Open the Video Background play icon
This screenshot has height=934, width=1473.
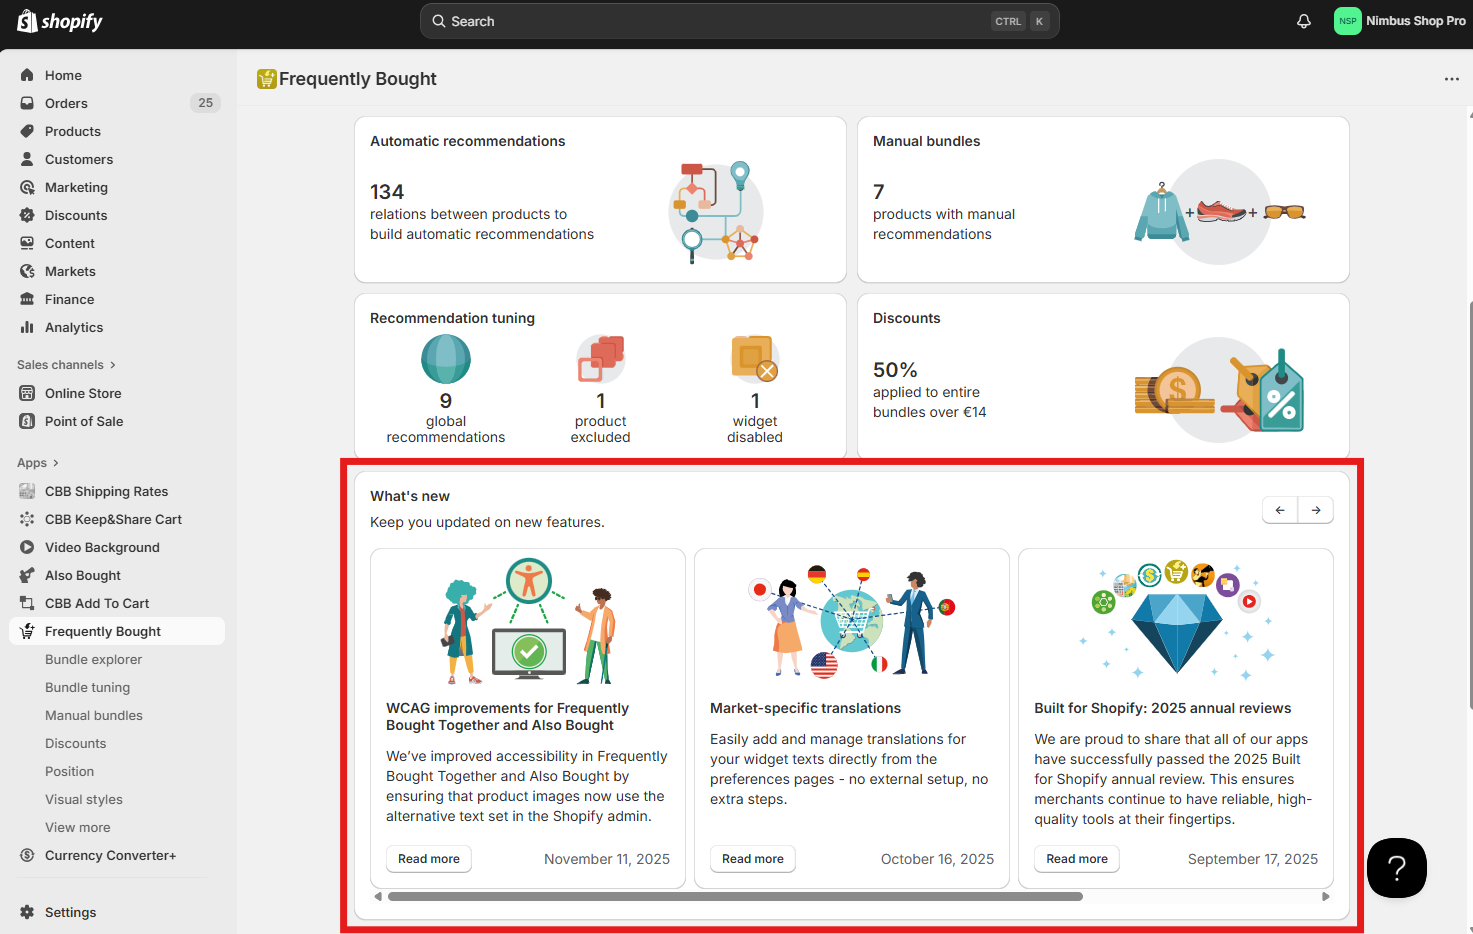27,547
